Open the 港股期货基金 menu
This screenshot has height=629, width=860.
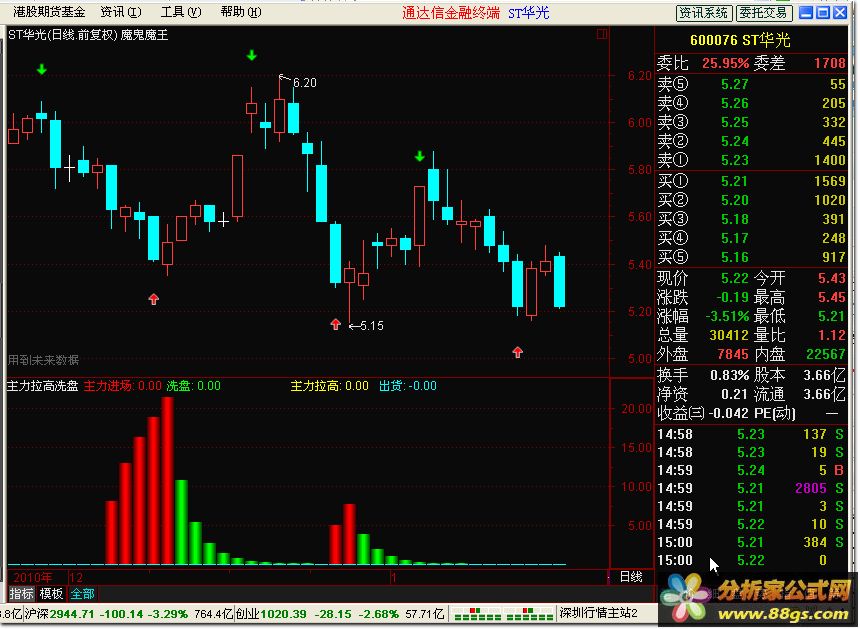point(49,12)
